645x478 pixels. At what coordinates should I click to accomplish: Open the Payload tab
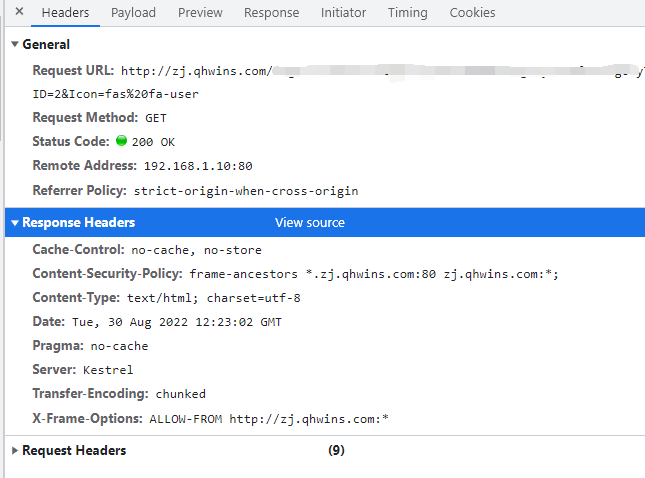133,13
